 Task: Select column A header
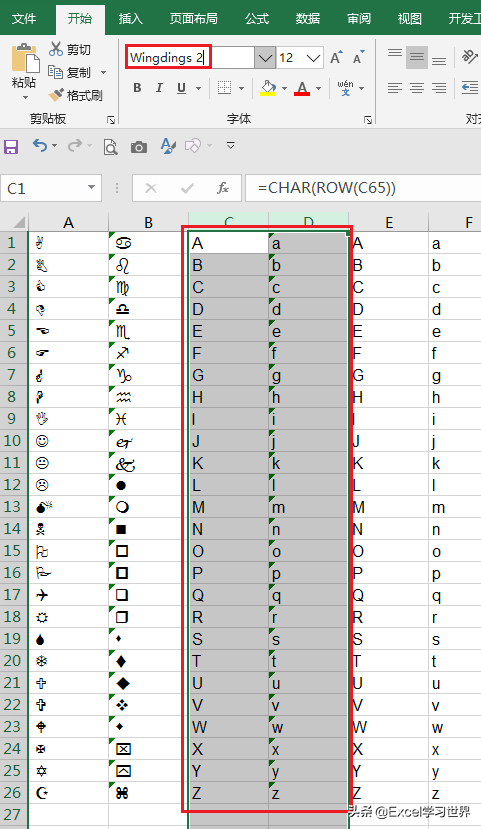(68, 223)
